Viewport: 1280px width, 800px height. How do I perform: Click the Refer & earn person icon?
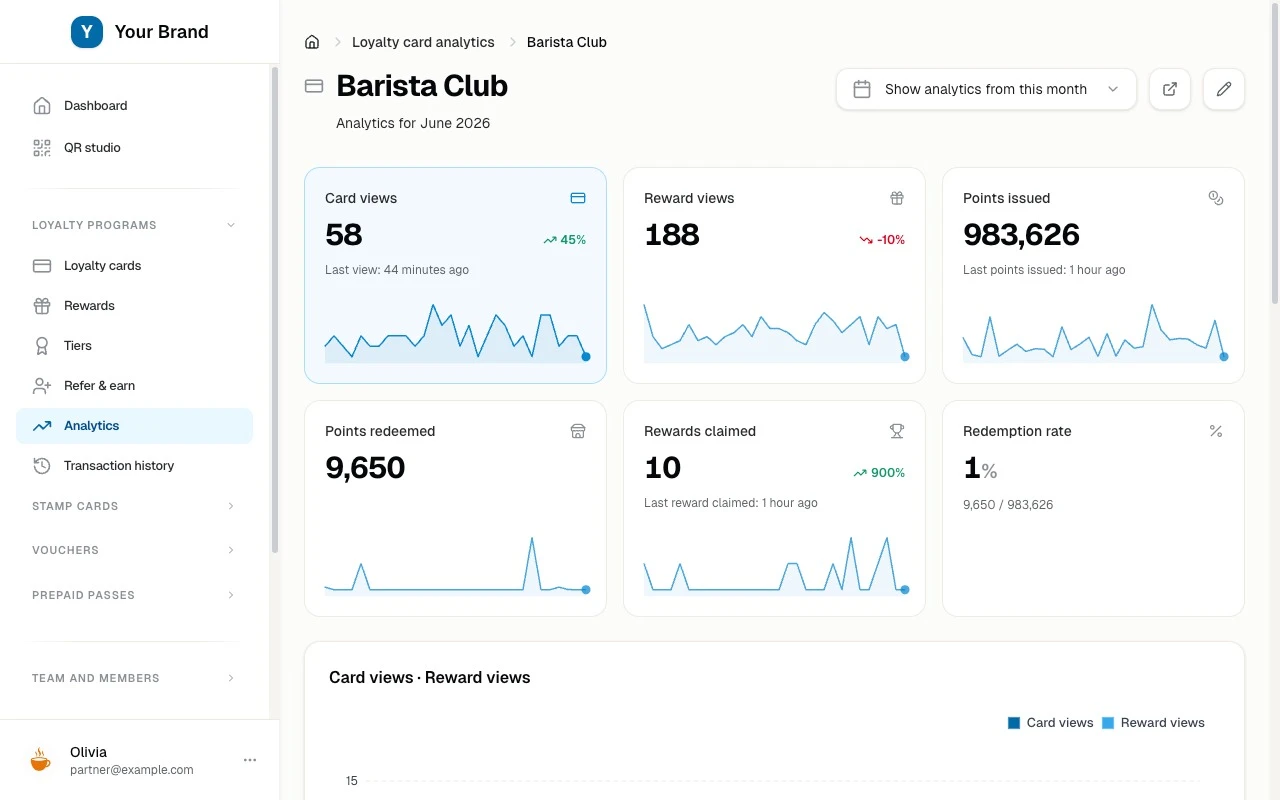pos(42,386)
